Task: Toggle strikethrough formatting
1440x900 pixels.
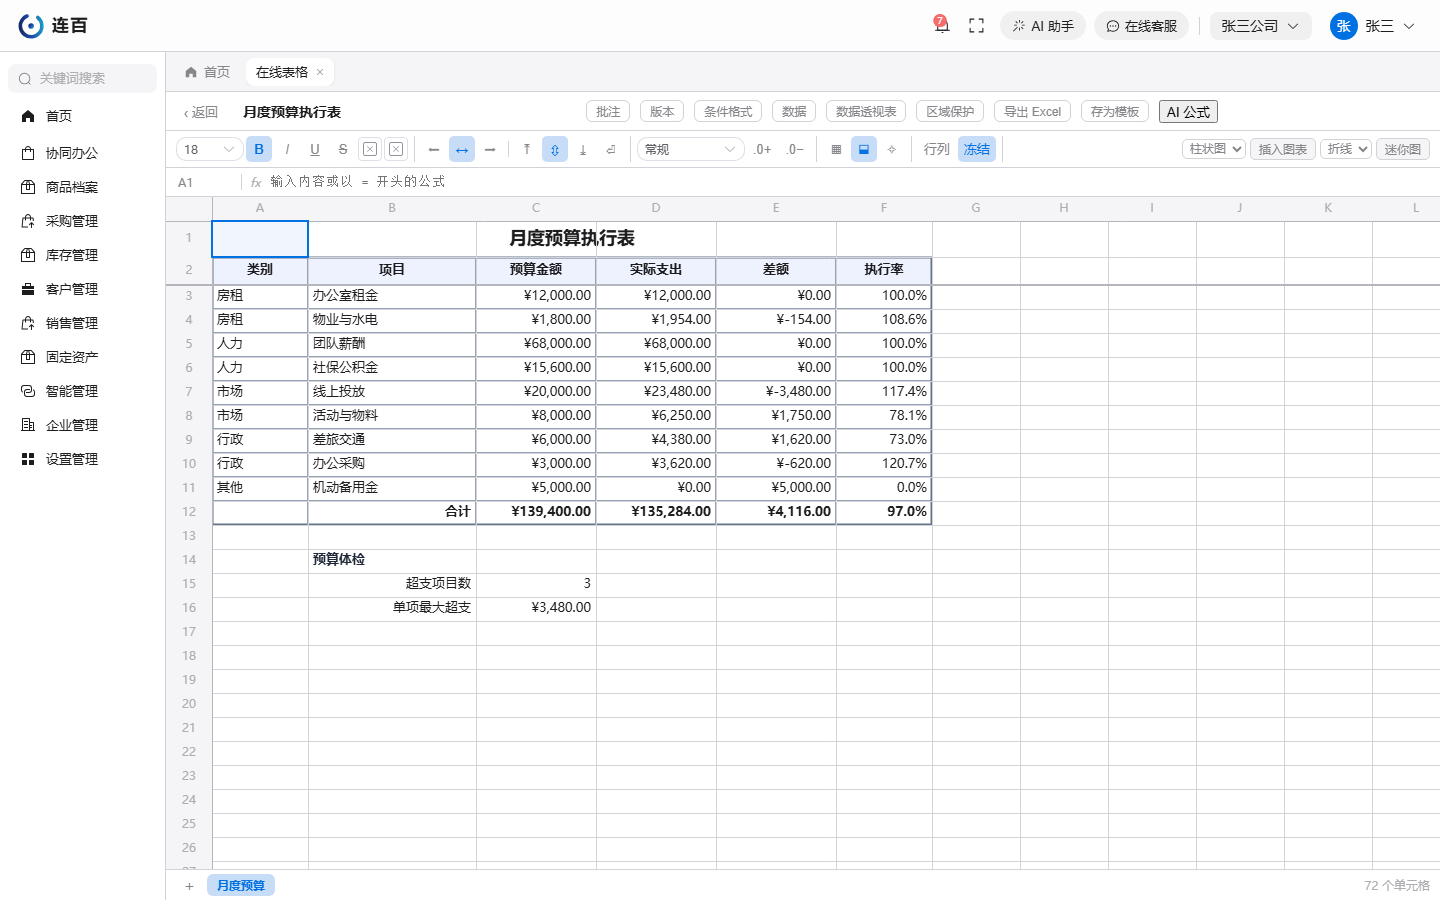Action: 343,149
